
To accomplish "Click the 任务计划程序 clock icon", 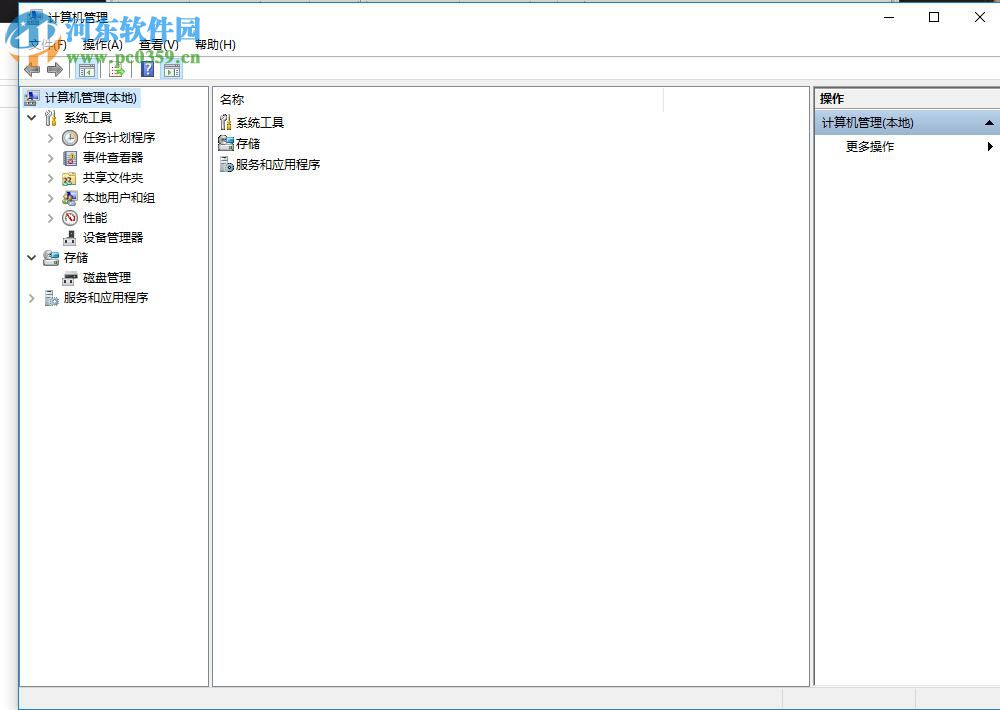I will (x=70, y=138).
